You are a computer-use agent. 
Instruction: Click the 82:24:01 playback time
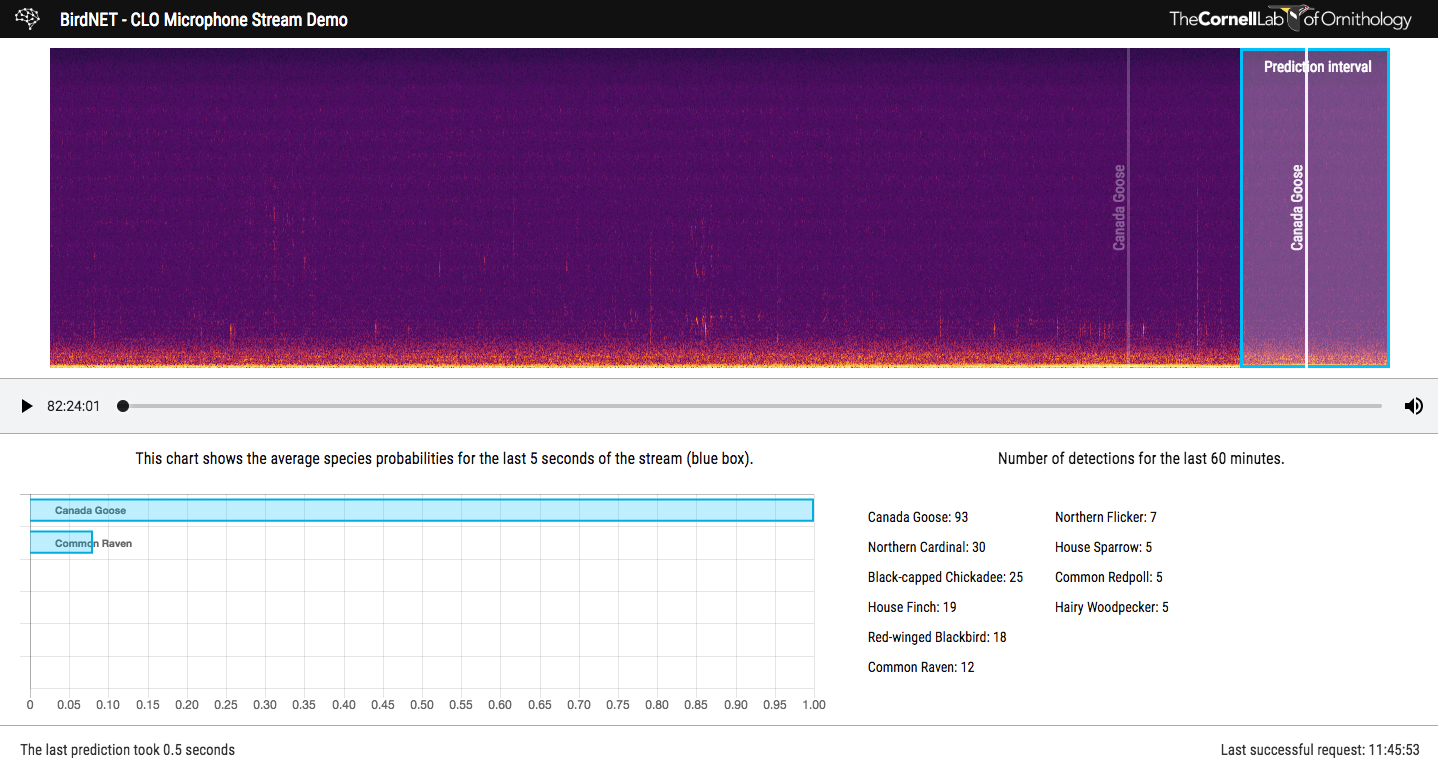(x=73, y=406)
